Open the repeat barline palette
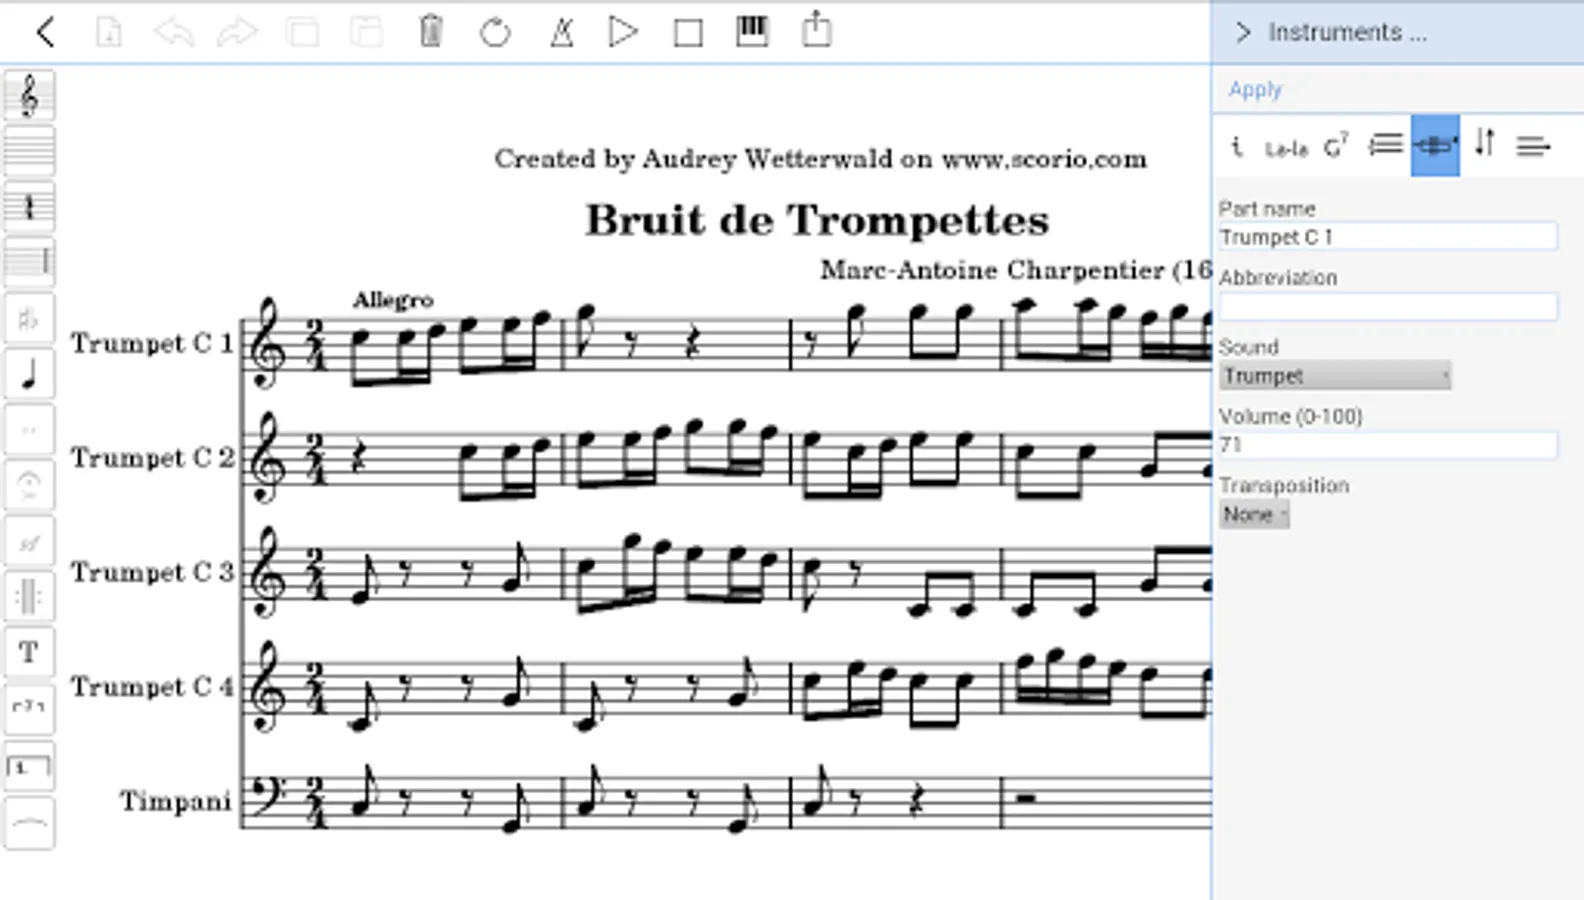This screenshot has width=1584, height=900. [29, 597]
